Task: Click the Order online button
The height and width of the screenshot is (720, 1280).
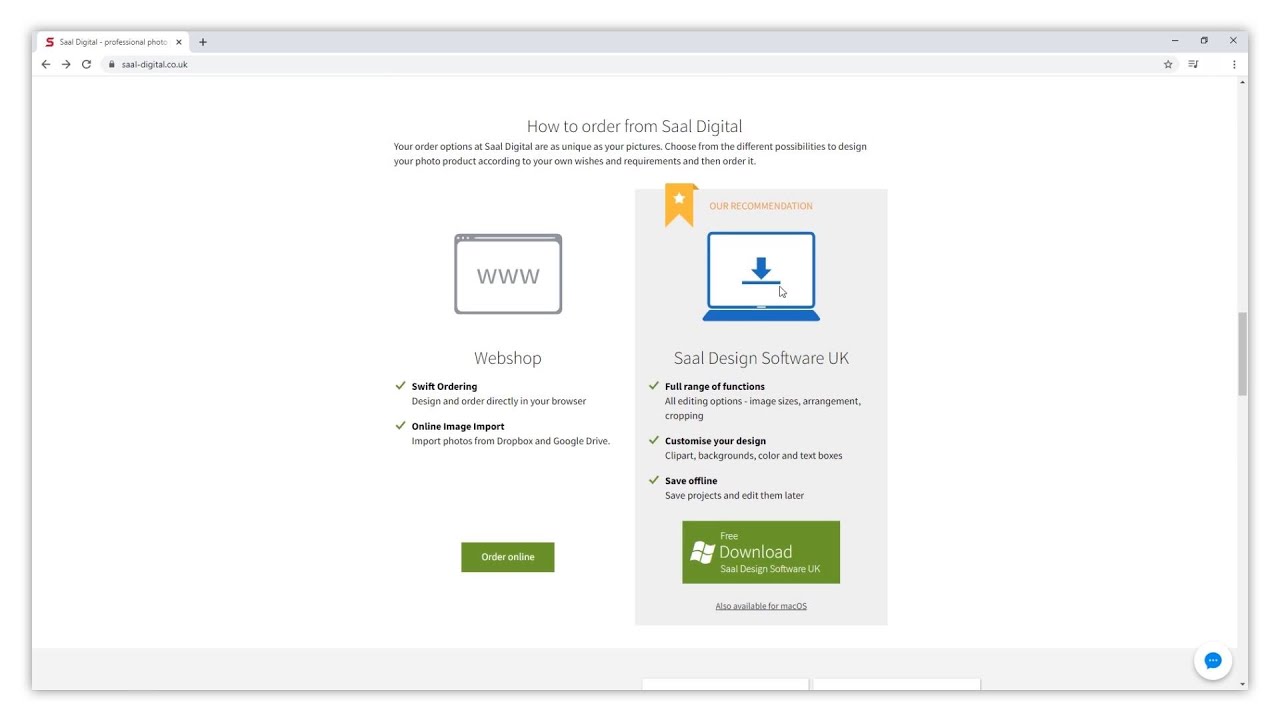Action: 508,557
